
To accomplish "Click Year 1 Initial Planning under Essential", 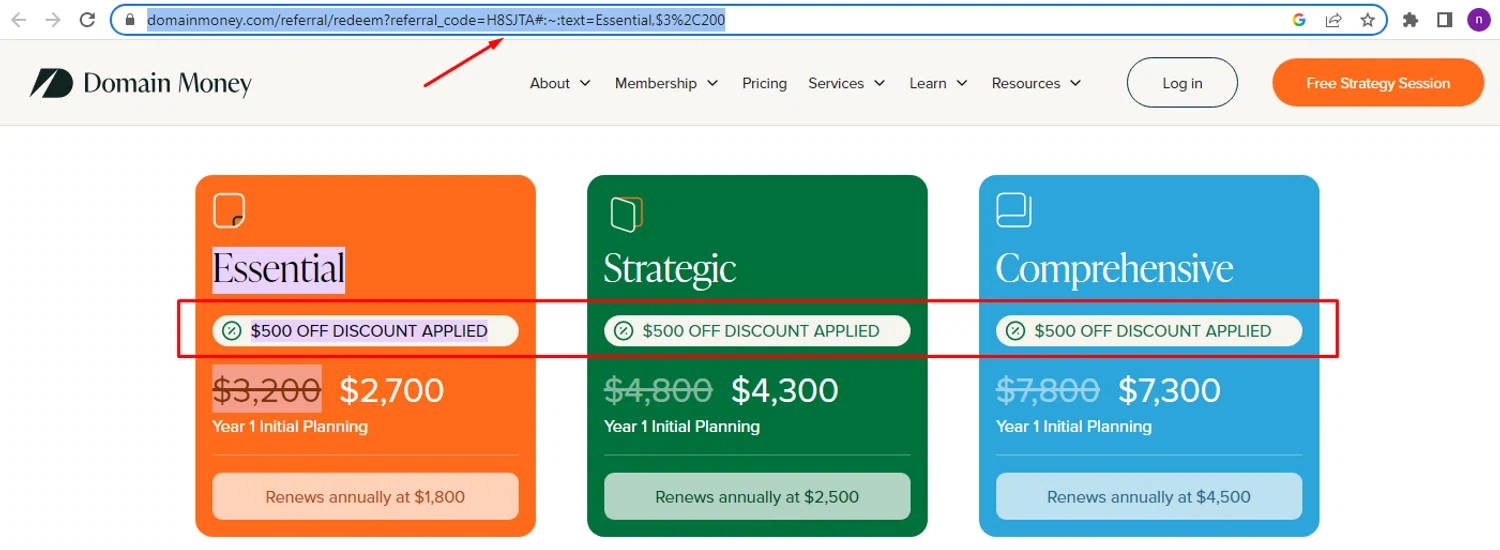I will point(290,427).
